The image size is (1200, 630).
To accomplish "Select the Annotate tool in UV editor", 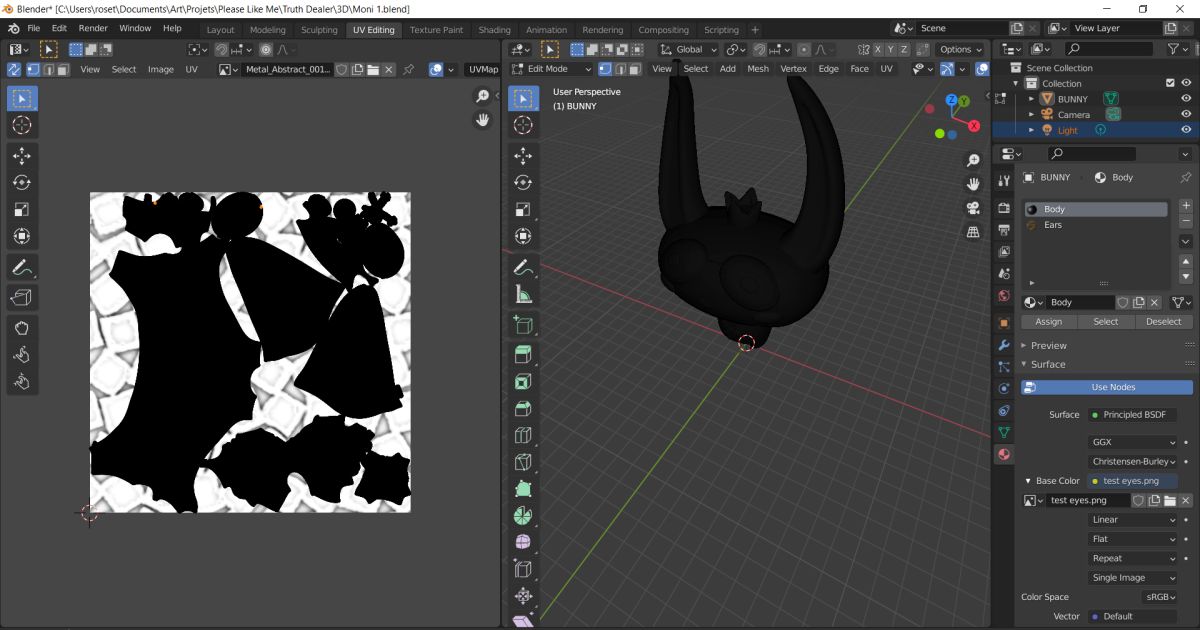I will click(x=22, y=268).
